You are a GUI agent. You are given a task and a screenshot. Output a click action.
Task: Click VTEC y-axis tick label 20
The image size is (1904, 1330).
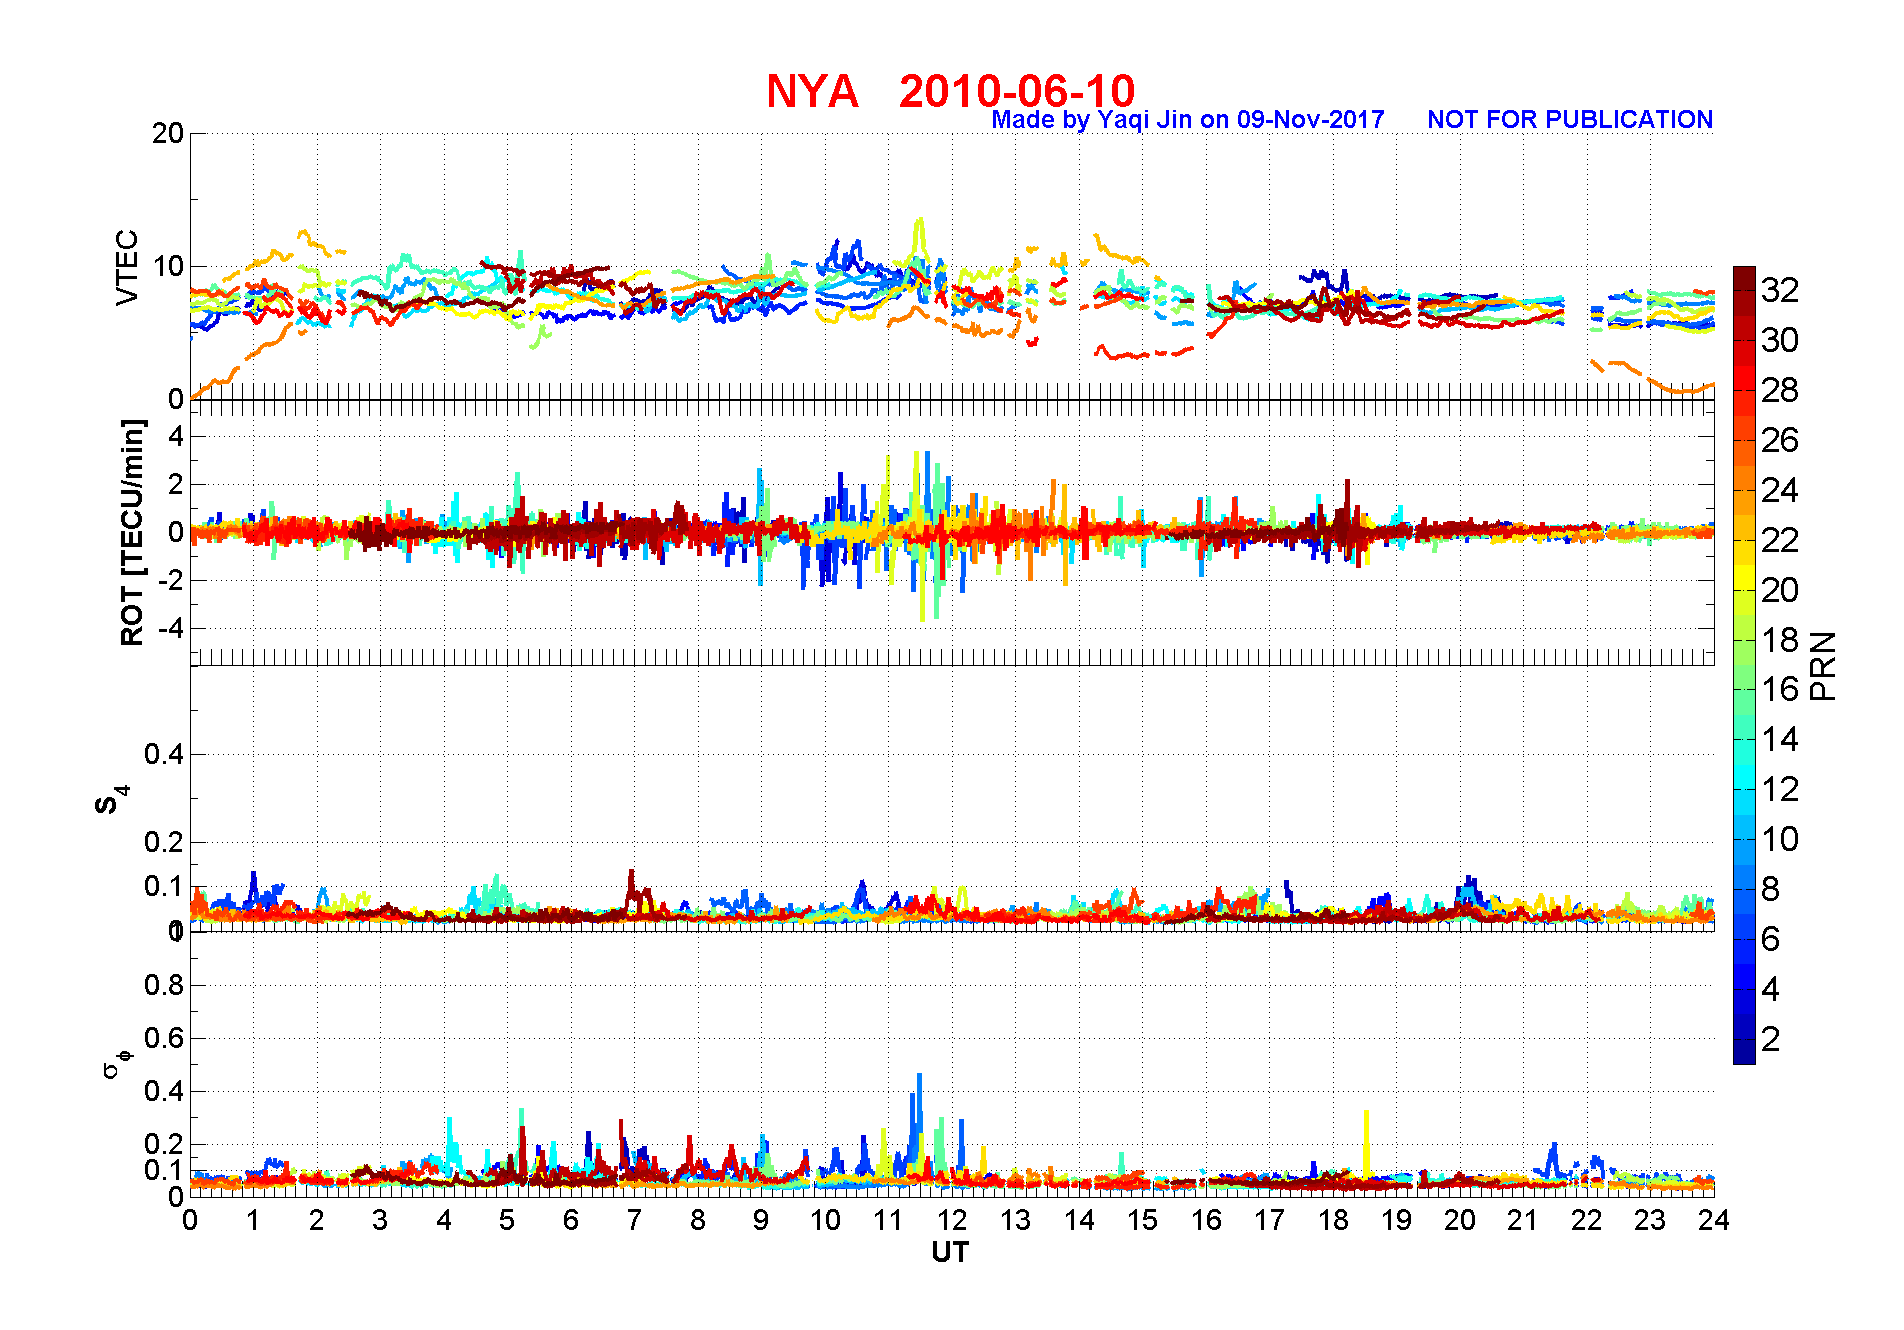tap(168, 133)
